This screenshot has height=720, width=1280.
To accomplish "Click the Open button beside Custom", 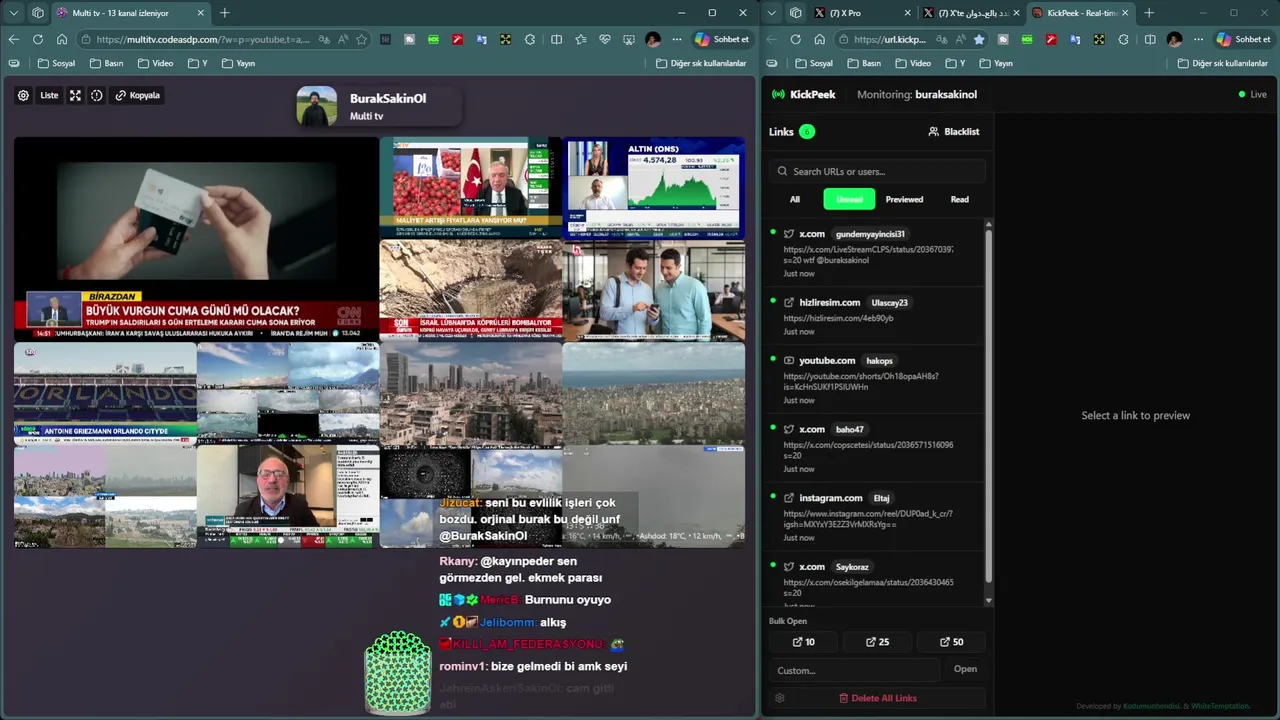I will click(x=965, y=669).
